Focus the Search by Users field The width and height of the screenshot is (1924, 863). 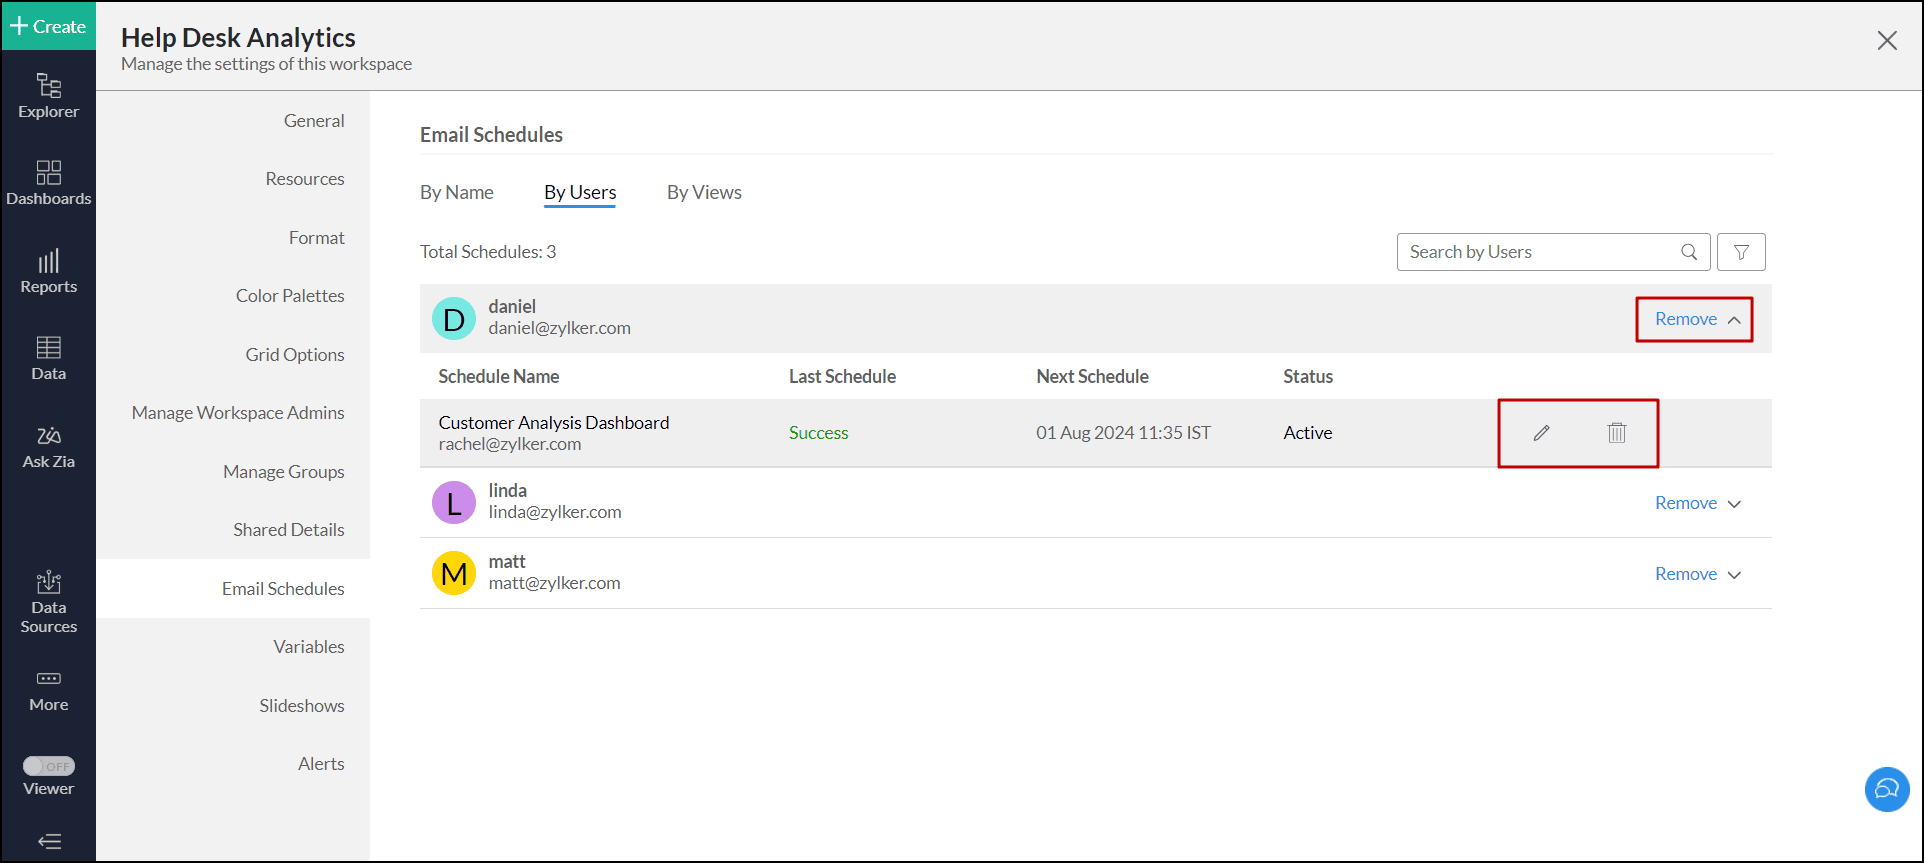pyautogui.click(x=1540, y=252)
